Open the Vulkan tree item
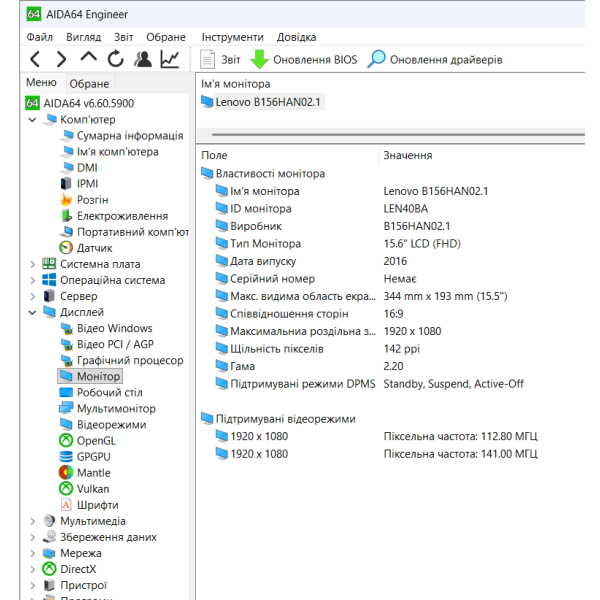600x600 pixels. pos(84,489)
